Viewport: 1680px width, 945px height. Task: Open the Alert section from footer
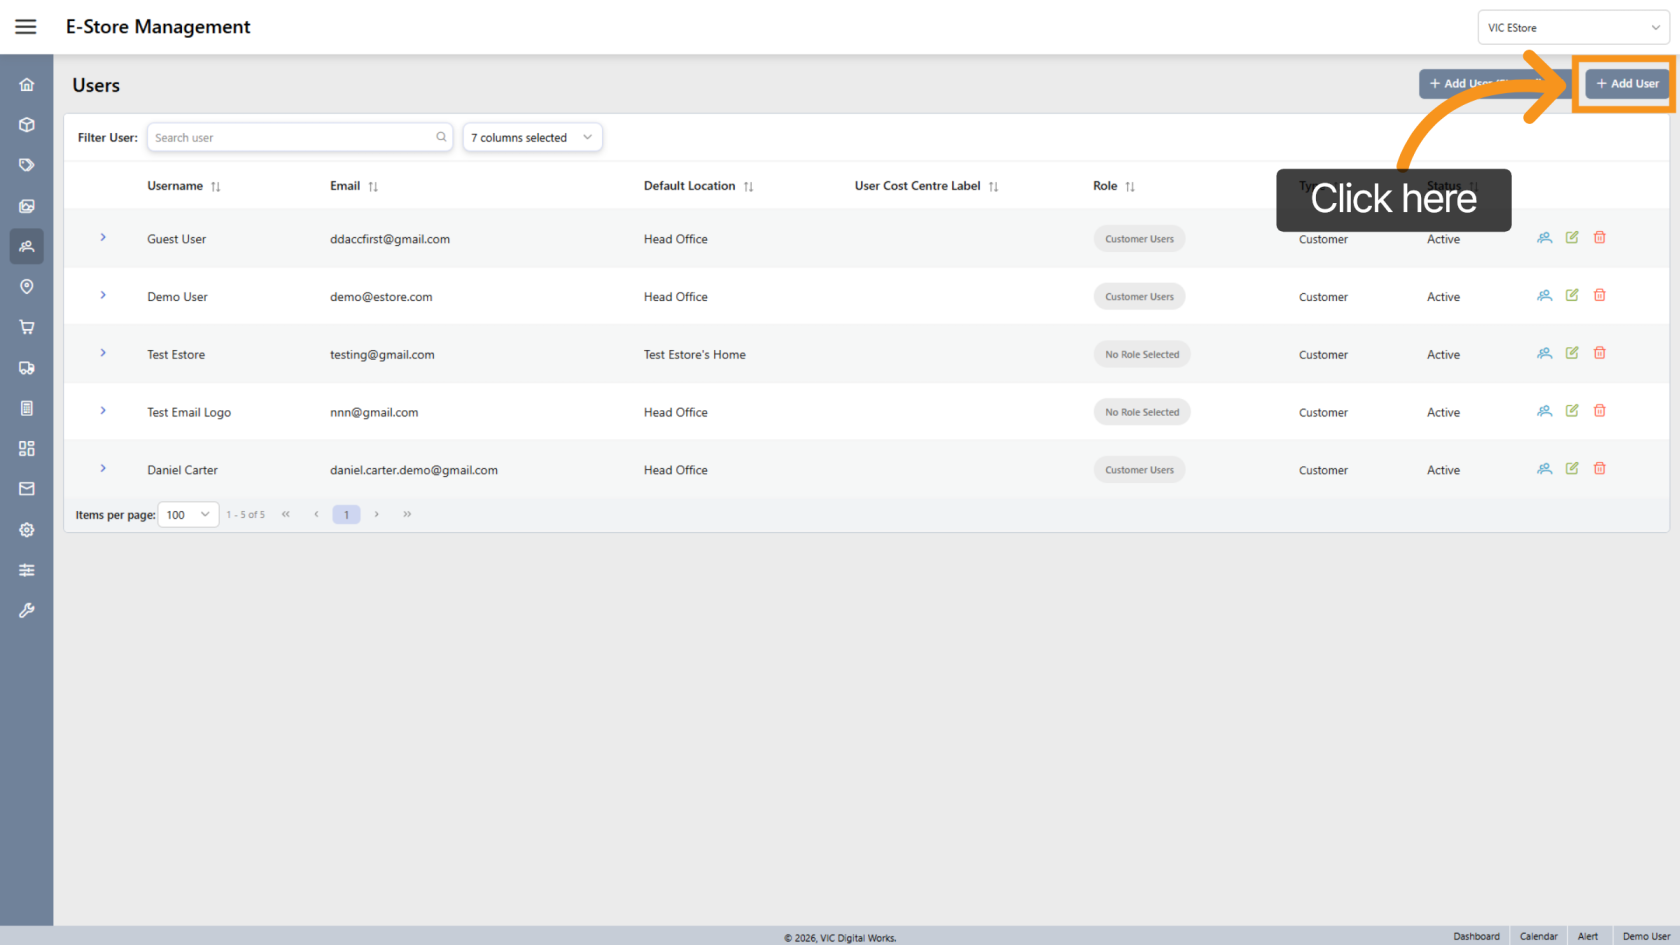tap(1588, 936)
